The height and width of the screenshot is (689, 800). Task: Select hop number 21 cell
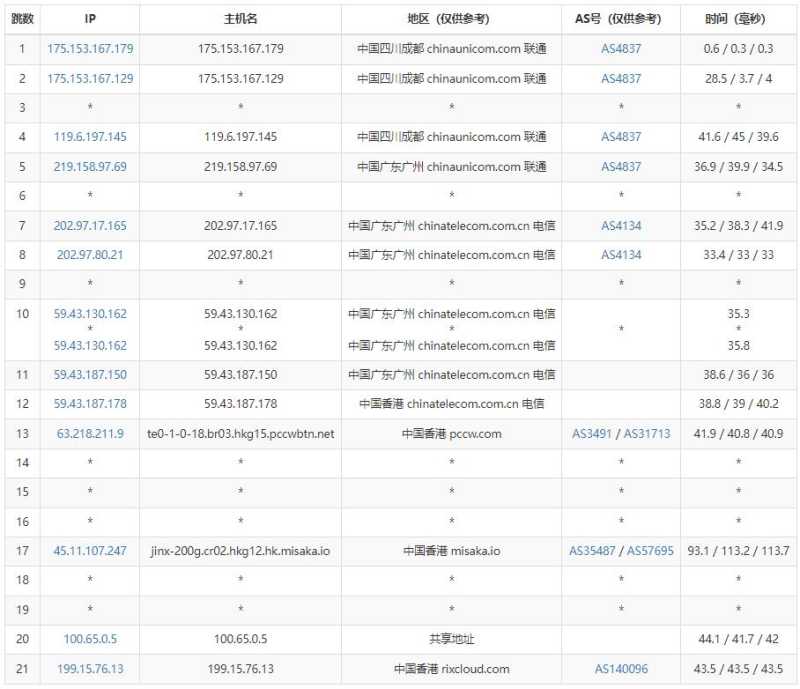22,669
